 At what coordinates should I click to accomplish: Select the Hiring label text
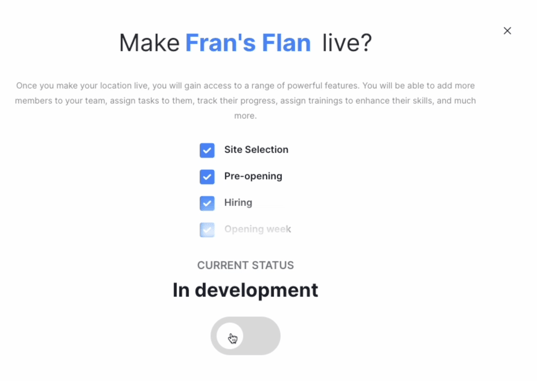pos(238,203)
